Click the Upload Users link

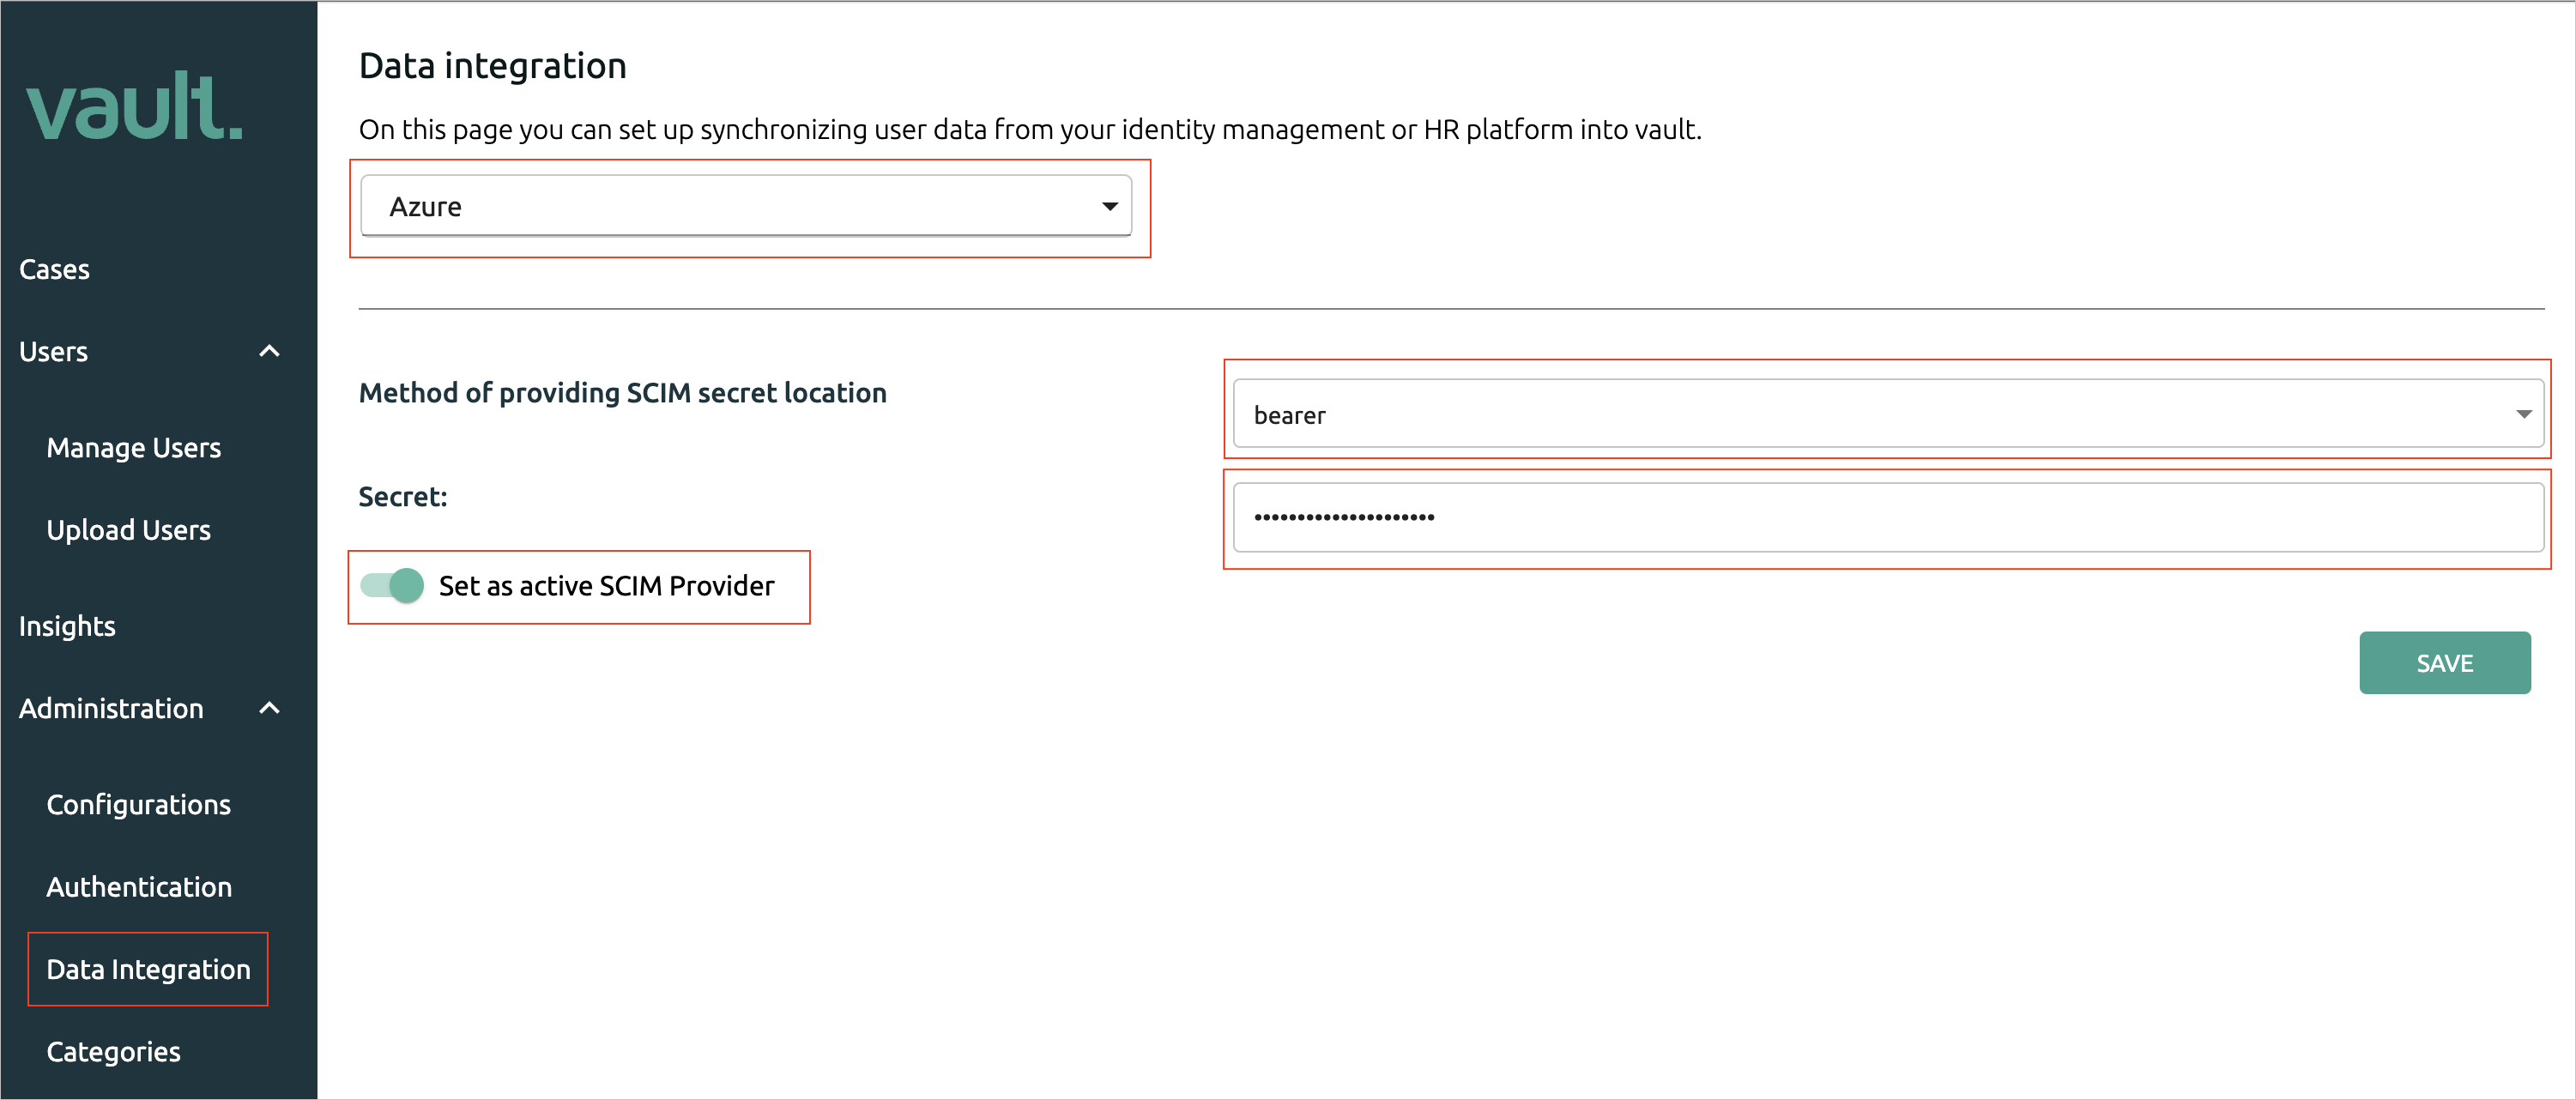[128, 529]
